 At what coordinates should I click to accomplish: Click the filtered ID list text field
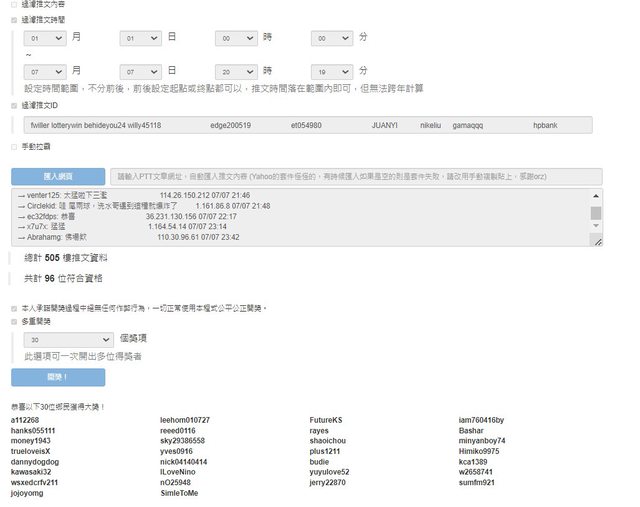pos(306,125)
